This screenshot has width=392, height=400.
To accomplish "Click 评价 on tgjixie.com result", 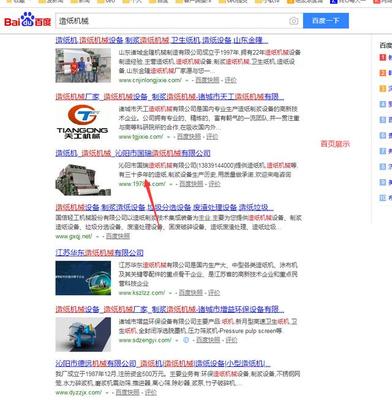I will (x=212, y=136).
